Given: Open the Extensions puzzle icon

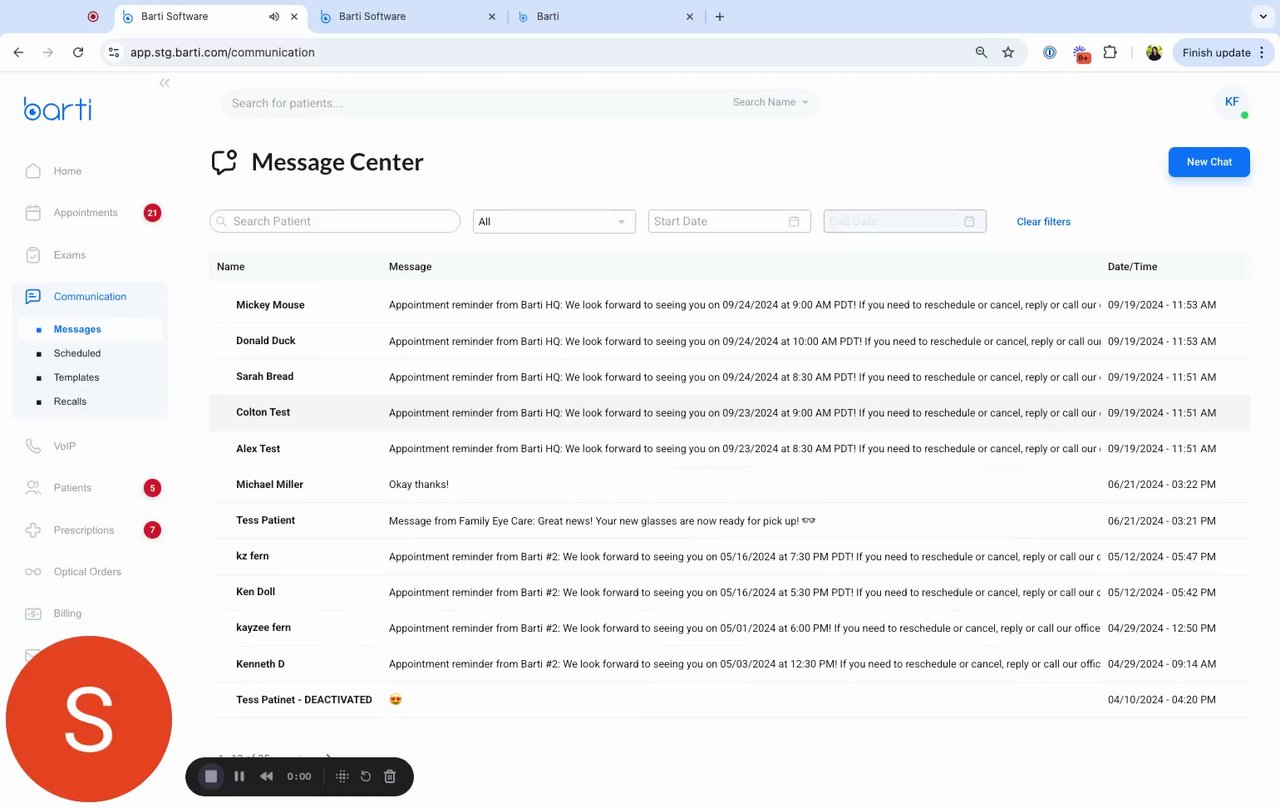Looking at the screenshot, I should 1110,53.
